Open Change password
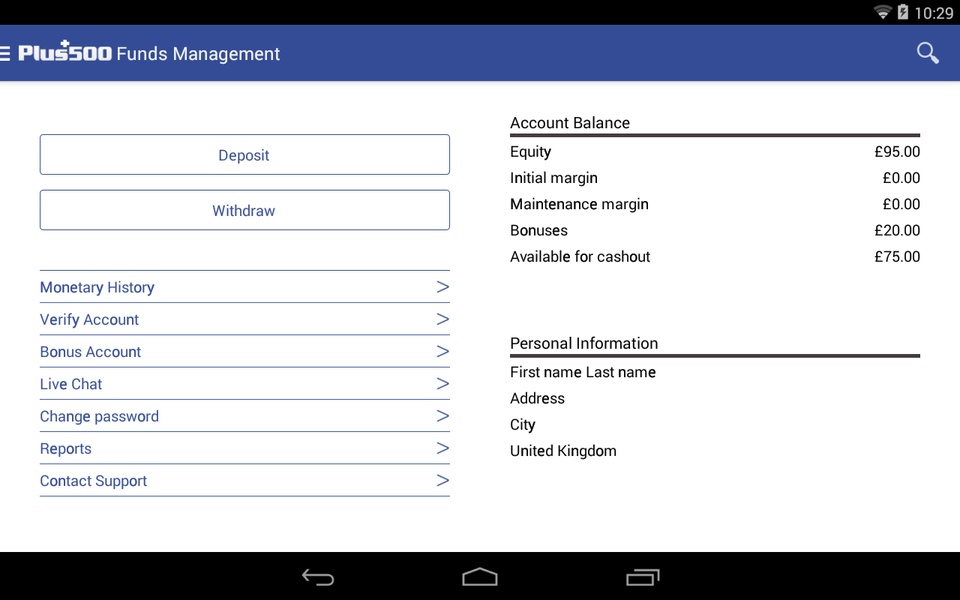This screenshot has height=600, width=960. pyautogui.click(x=245, y=416)
